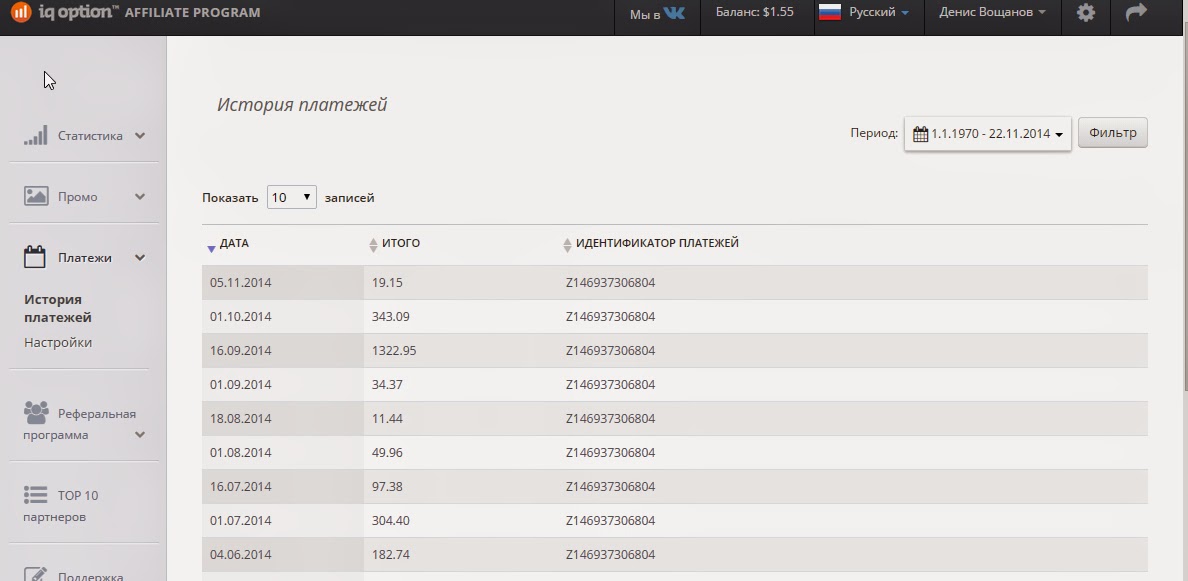Sort by ИТОГО column arrows
This screenshot has height=581, width=1188.
[373, 245]
